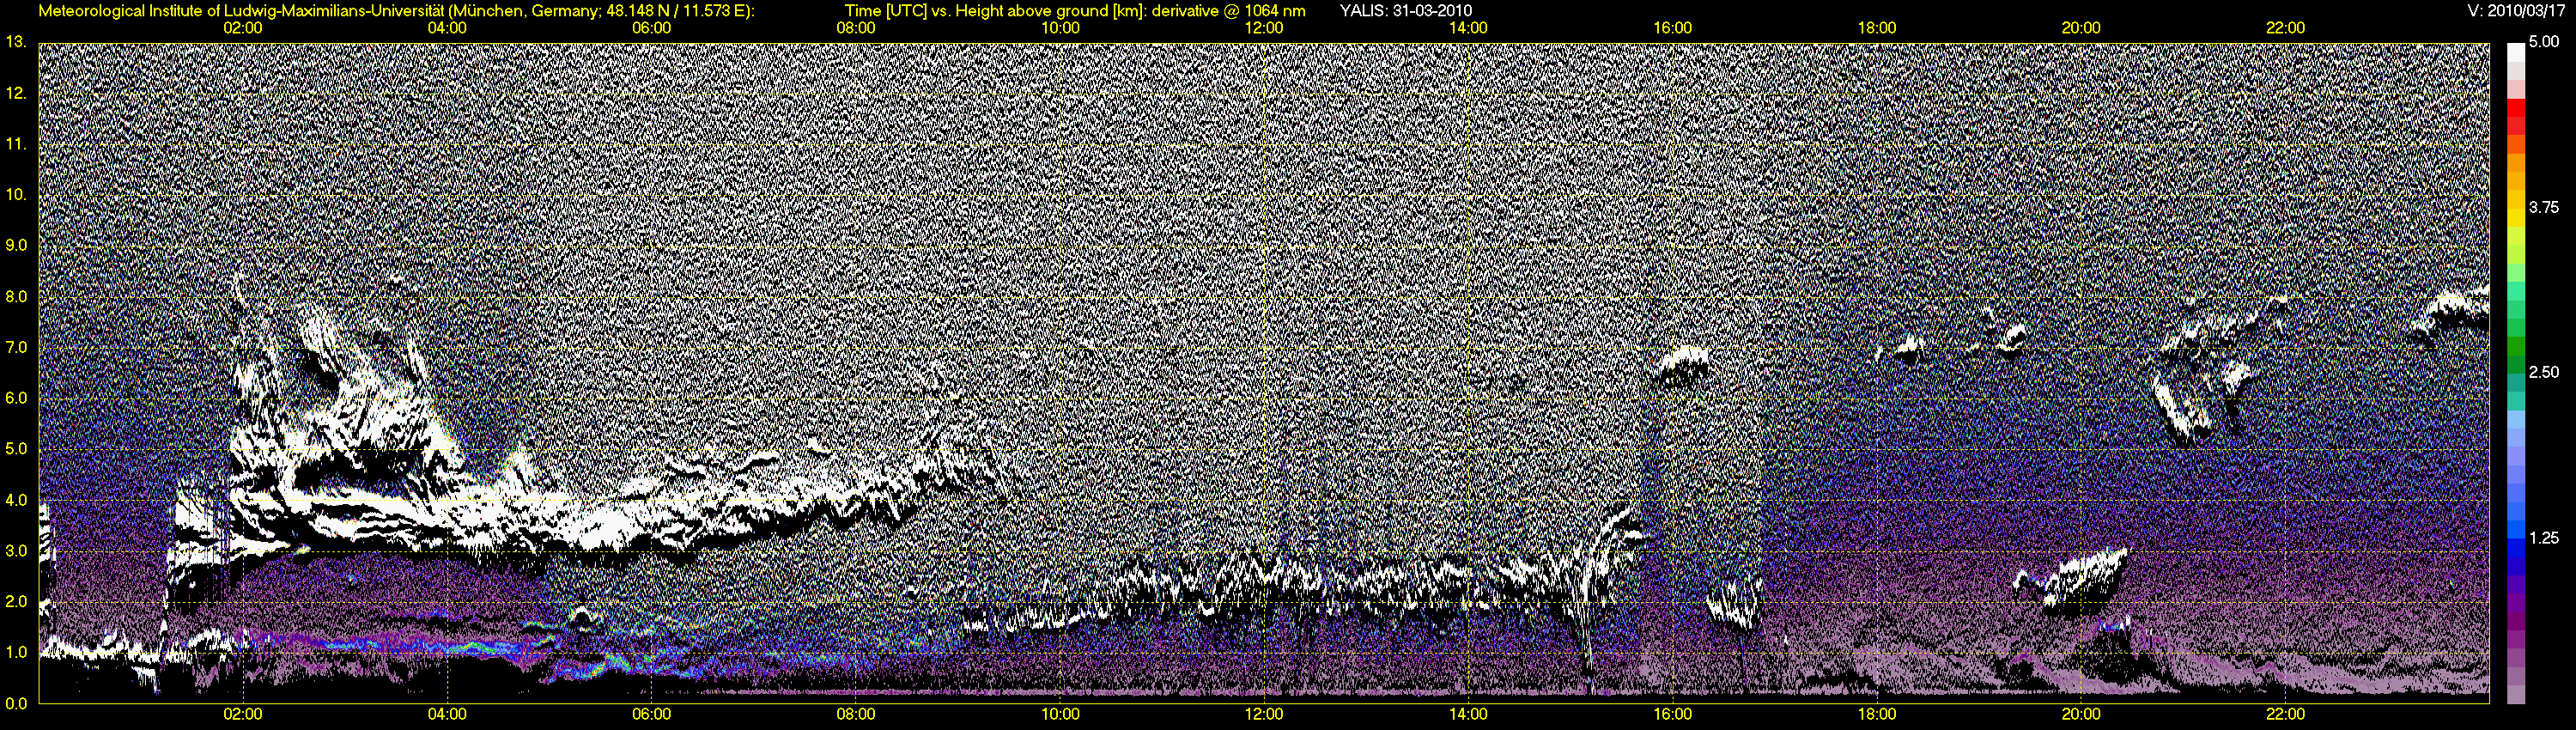Click the 1.0 height axis label
Screen dimensions: 2576x730
[x=15, y=653]
